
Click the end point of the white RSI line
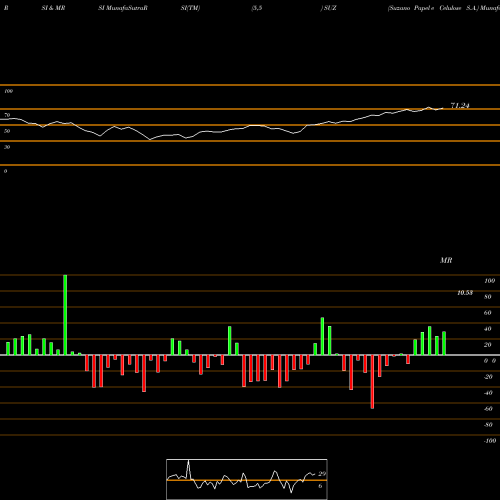point(443,108)
